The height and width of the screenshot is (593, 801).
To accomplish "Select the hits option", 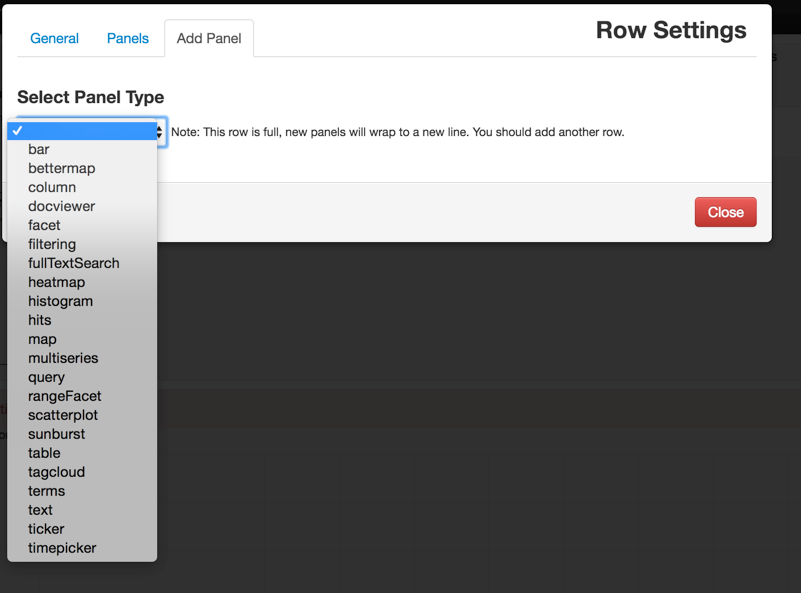I will click(x=82, y=320).
